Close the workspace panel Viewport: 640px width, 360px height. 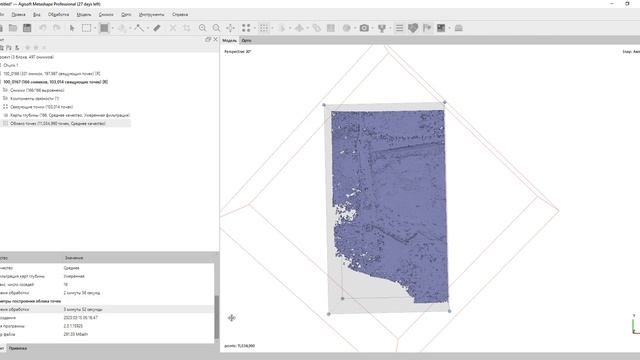(x=216, y=40)
